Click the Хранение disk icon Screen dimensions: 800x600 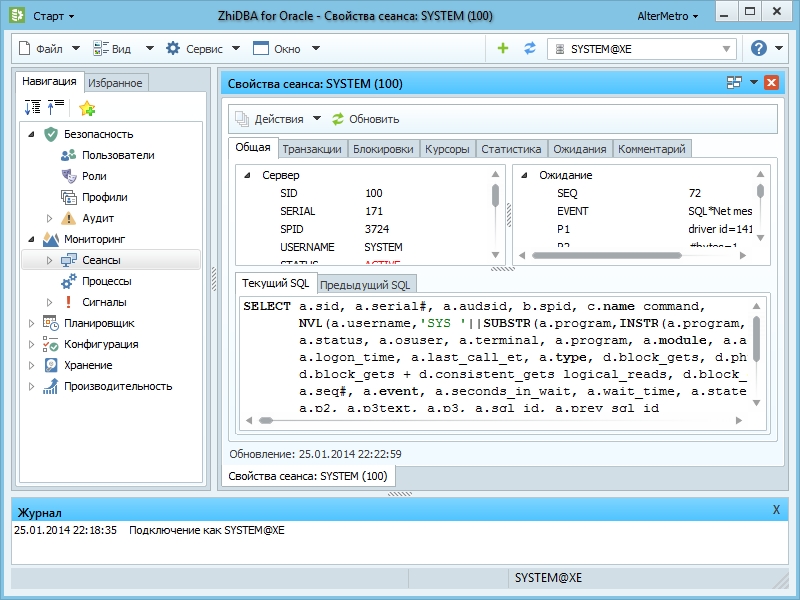[x=51, y=365]
